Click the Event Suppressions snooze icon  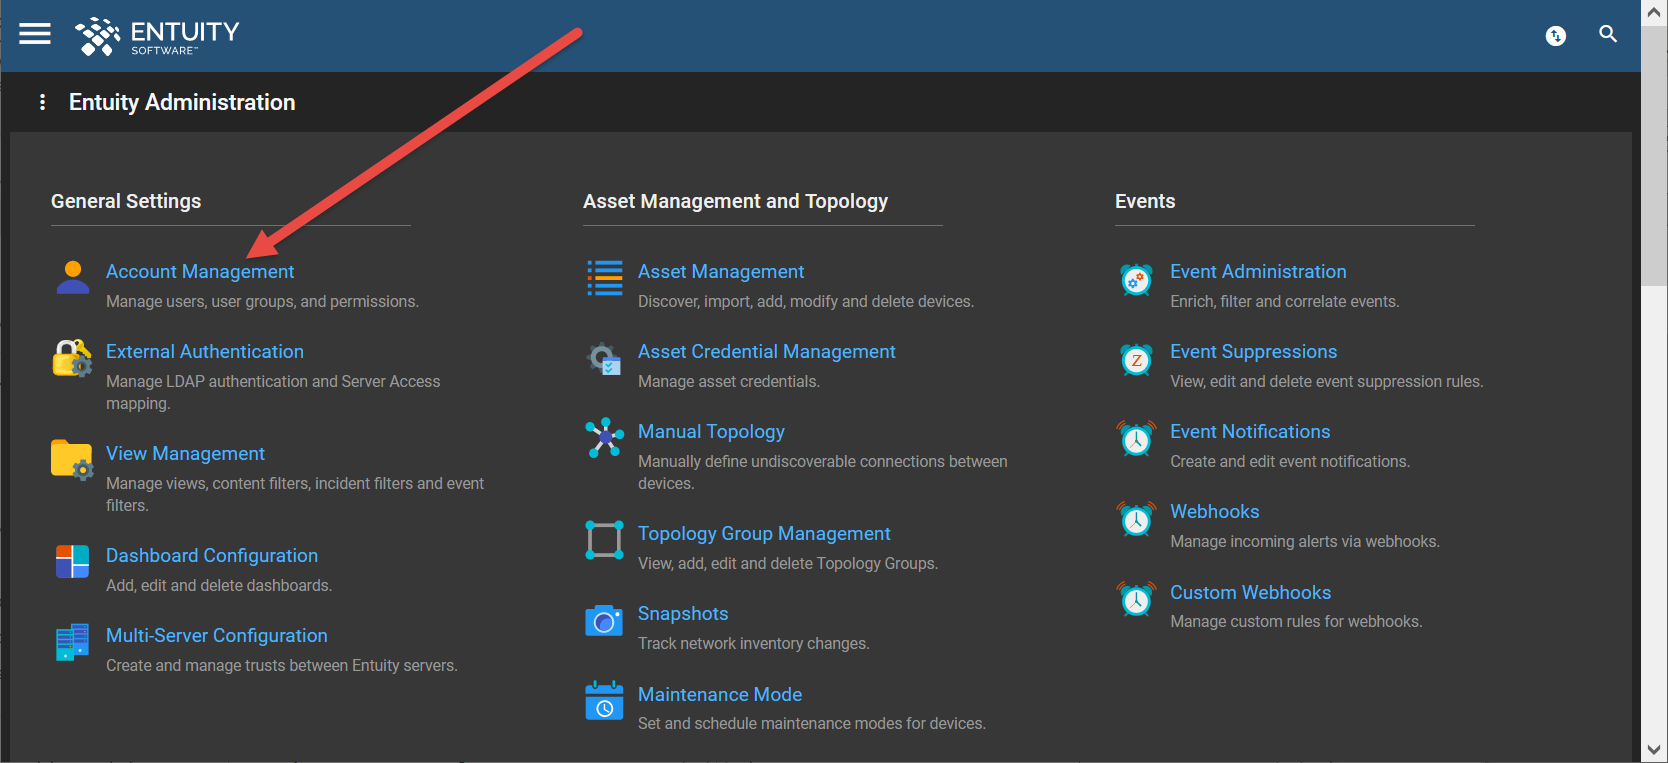(1136, 359)
